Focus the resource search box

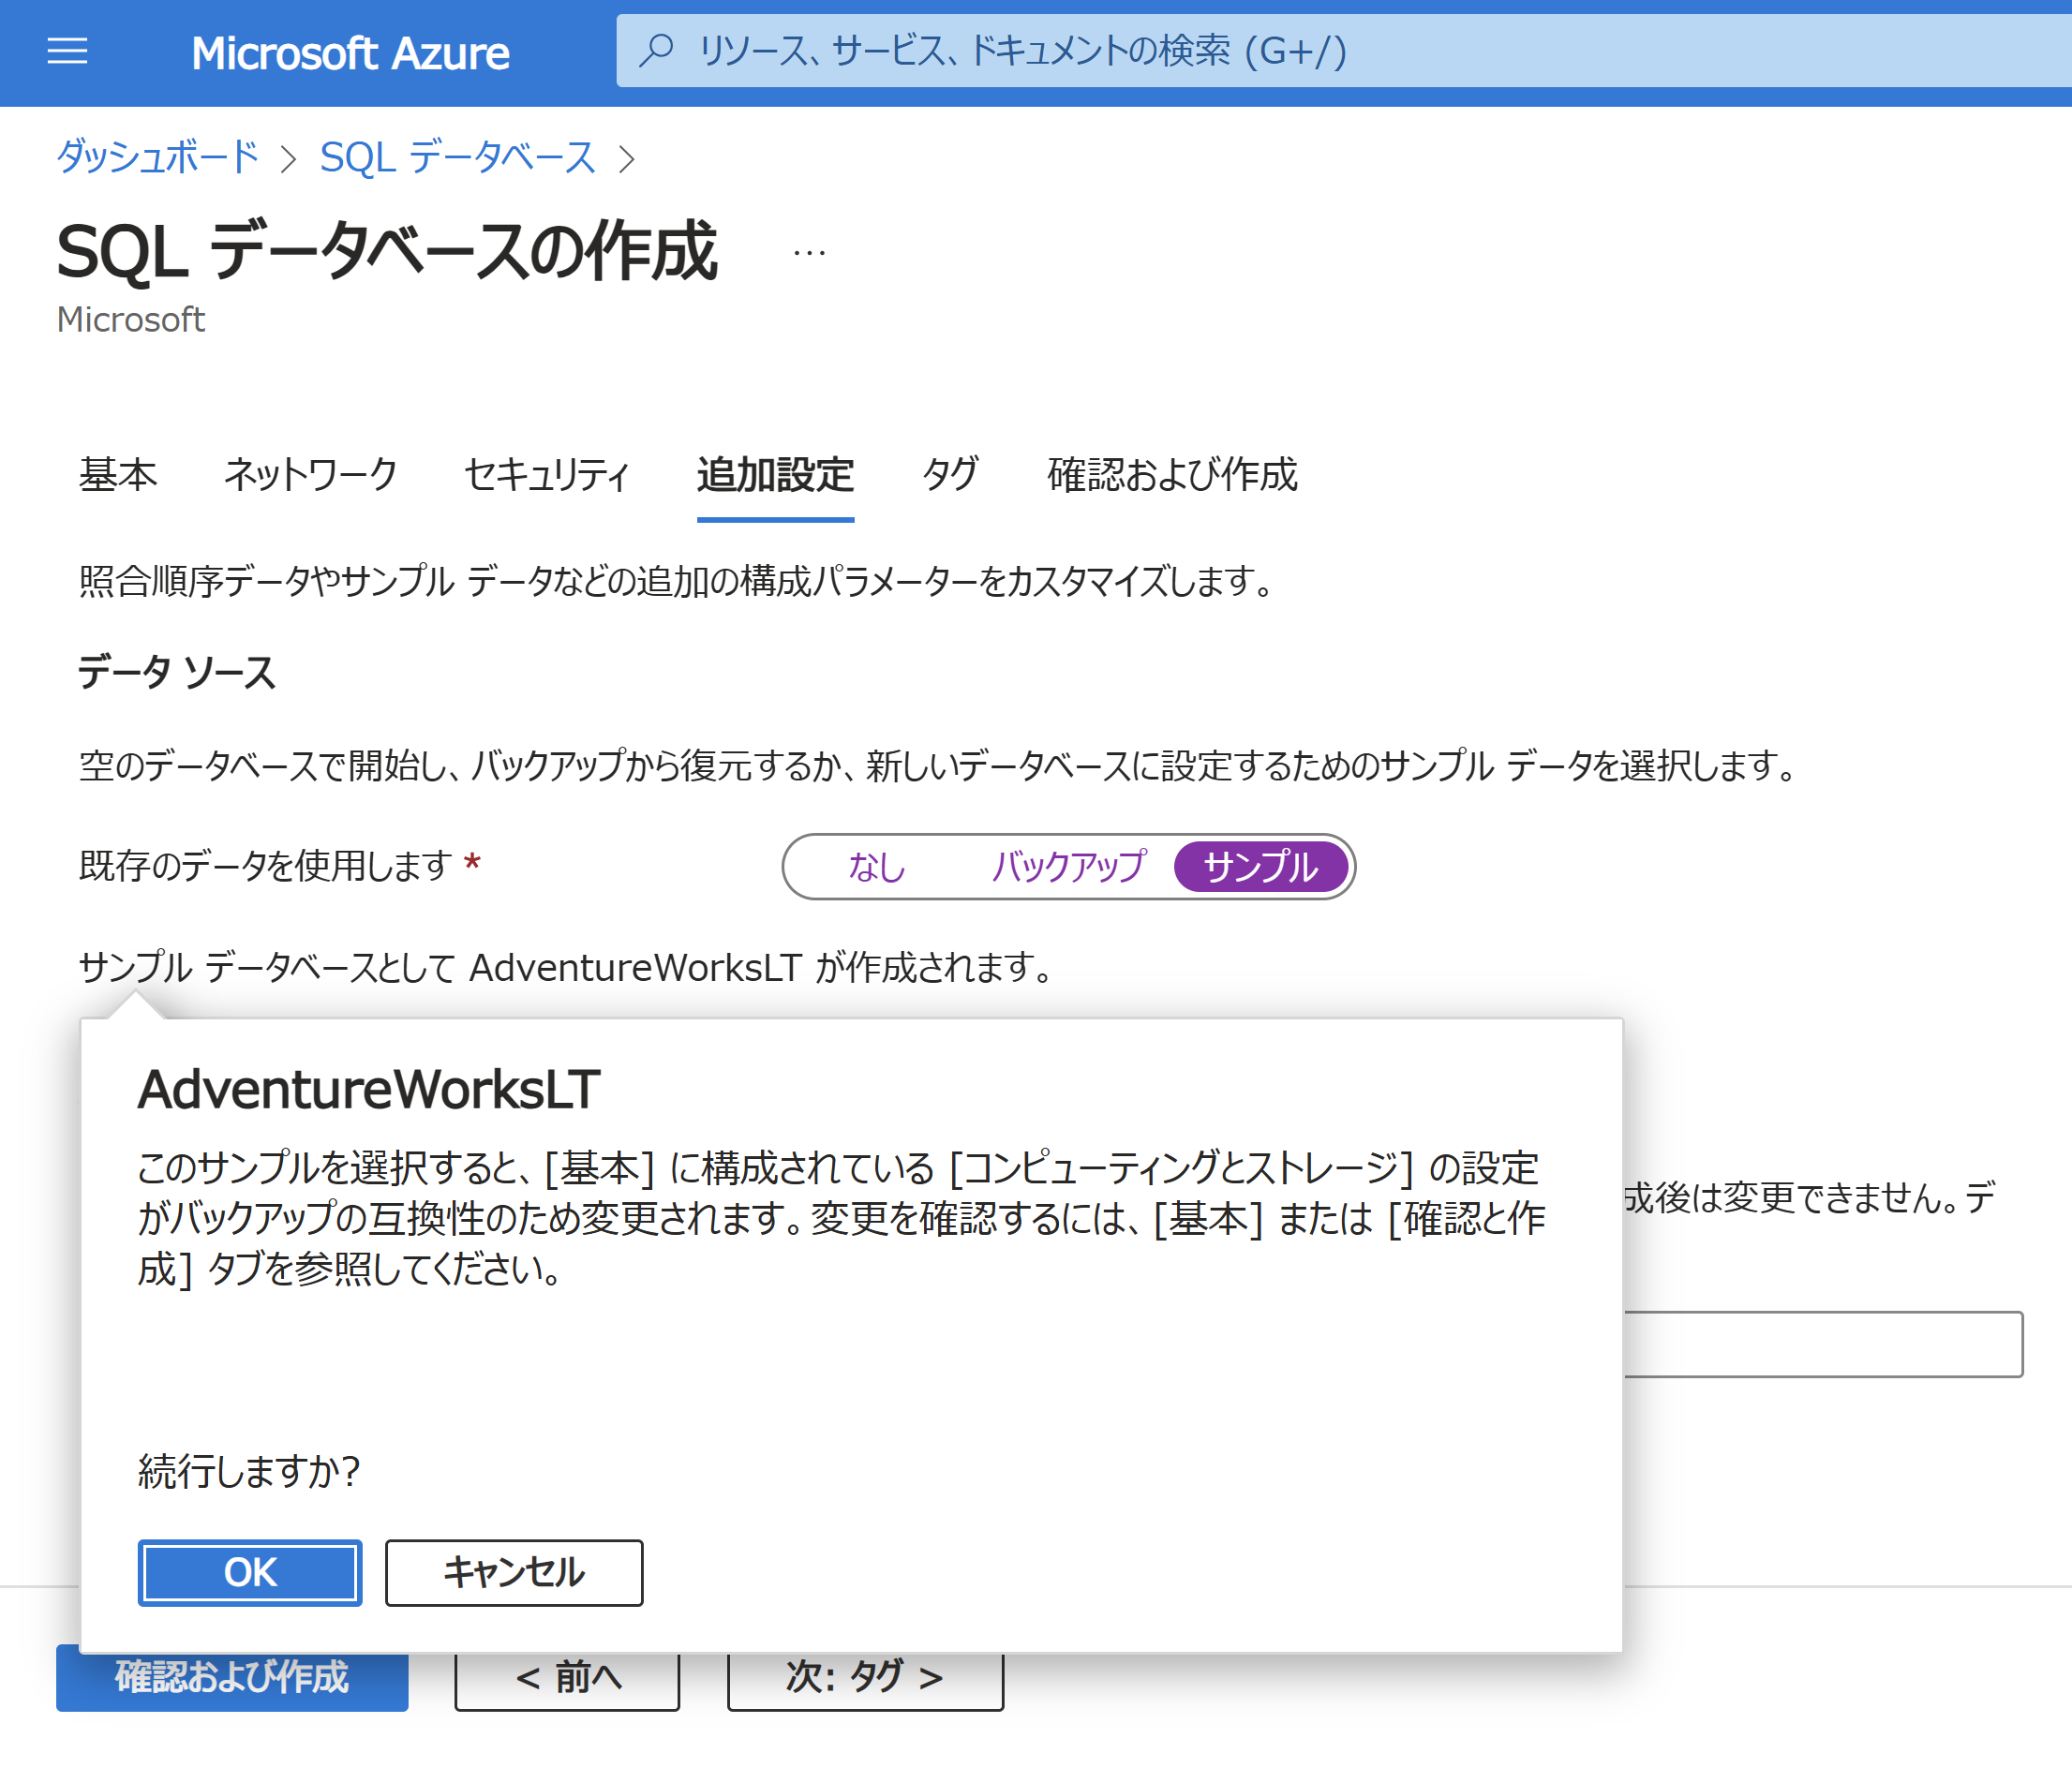(1343, 50)
